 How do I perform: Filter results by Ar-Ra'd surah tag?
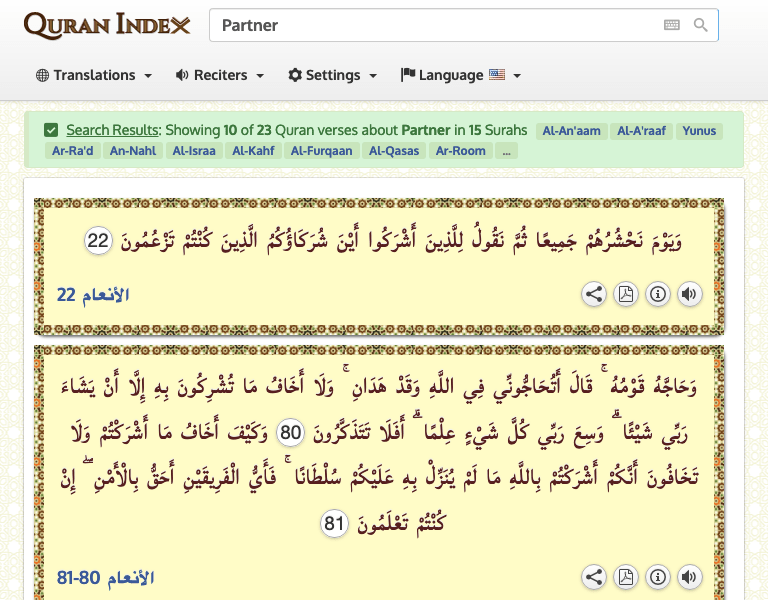tap(72, 151)
